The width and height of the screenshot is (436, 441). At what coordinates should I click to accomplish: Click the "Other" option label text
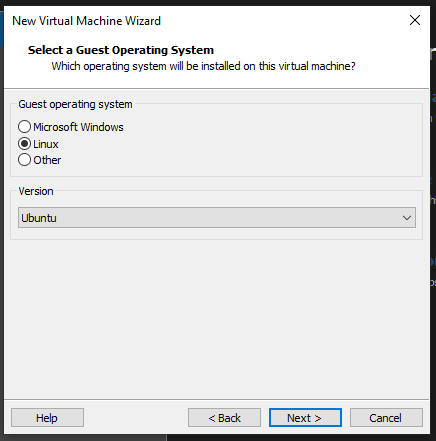[47, 160]
